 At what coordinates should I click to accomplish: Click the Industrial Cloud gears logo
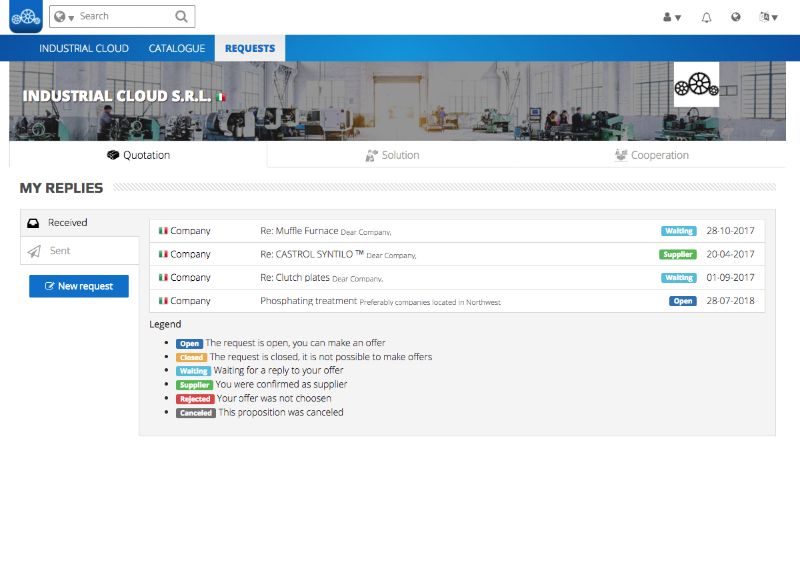[25, 17]
